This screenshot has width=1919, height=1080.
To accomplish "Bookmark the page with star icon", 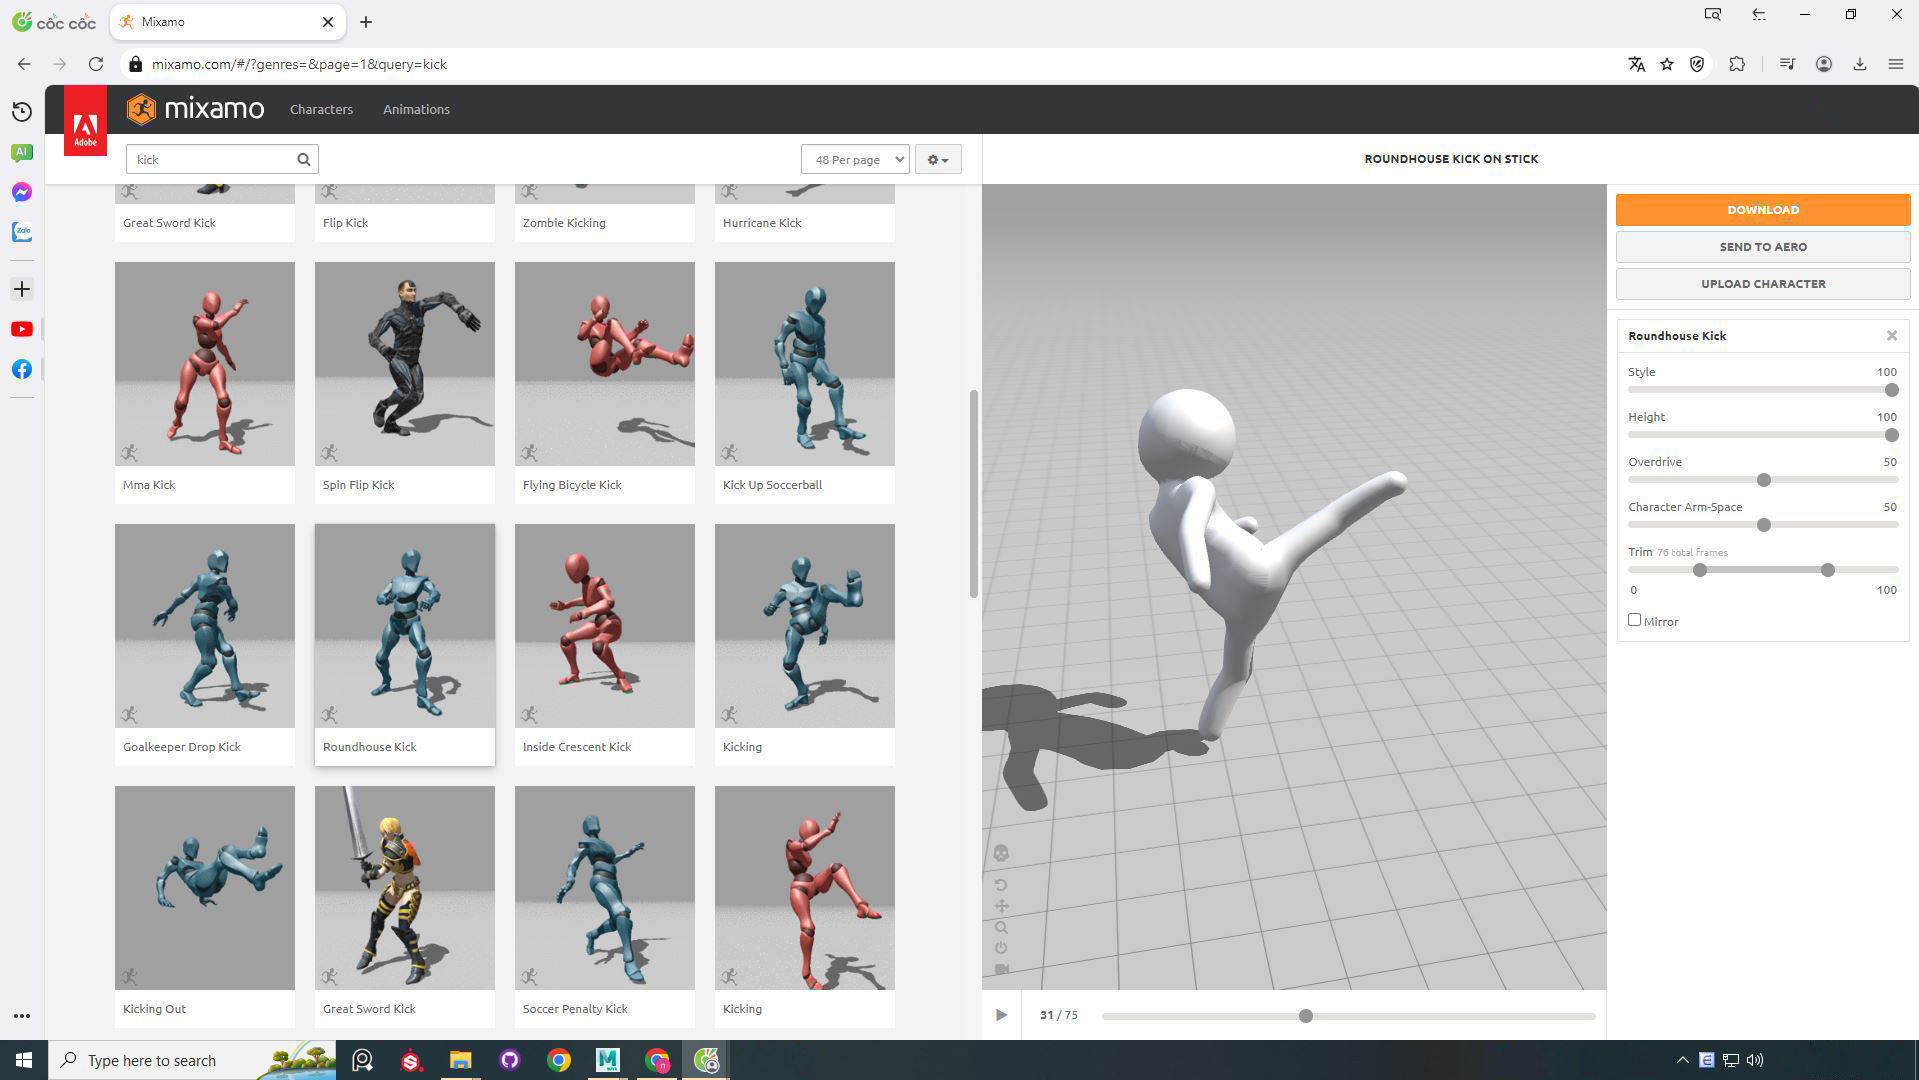I will tap(1667, 64).
